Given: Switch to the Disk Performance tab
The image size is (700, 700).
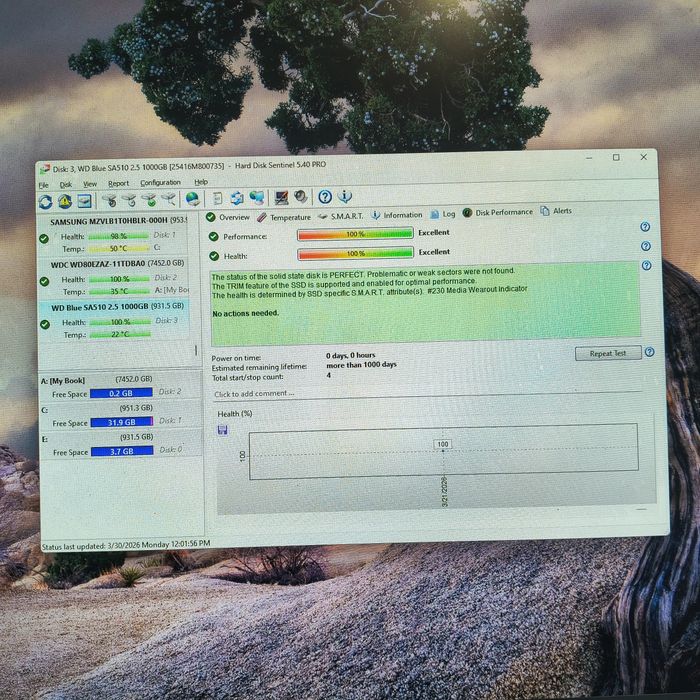Looking at the screenshot, I should pos(498,212).
